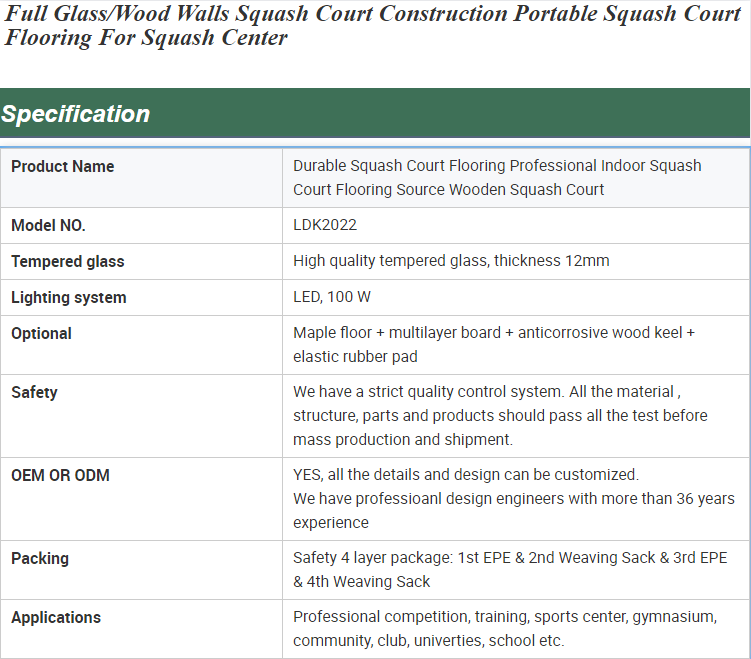Select the Packing label cell

pos(40,559)
